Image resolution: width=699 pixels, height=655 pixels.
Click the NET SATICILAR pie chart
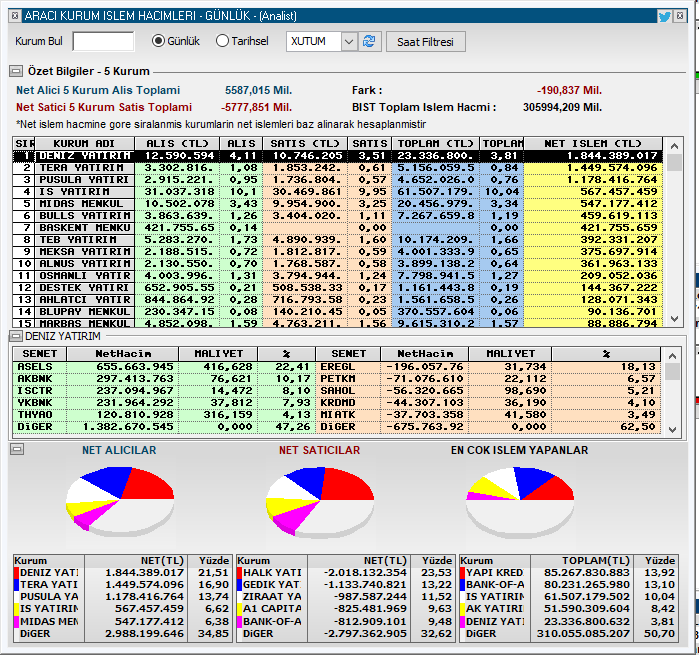tap(320, 501)
